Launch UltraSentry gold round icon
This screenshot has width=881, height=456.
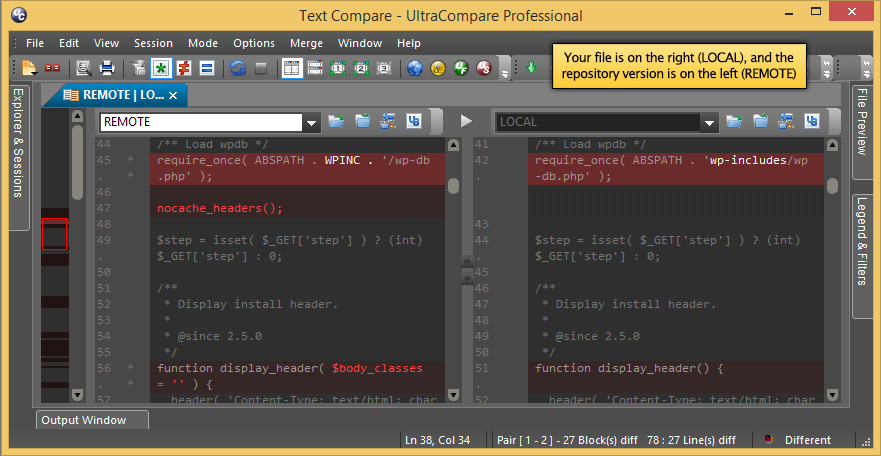point(438,69)
